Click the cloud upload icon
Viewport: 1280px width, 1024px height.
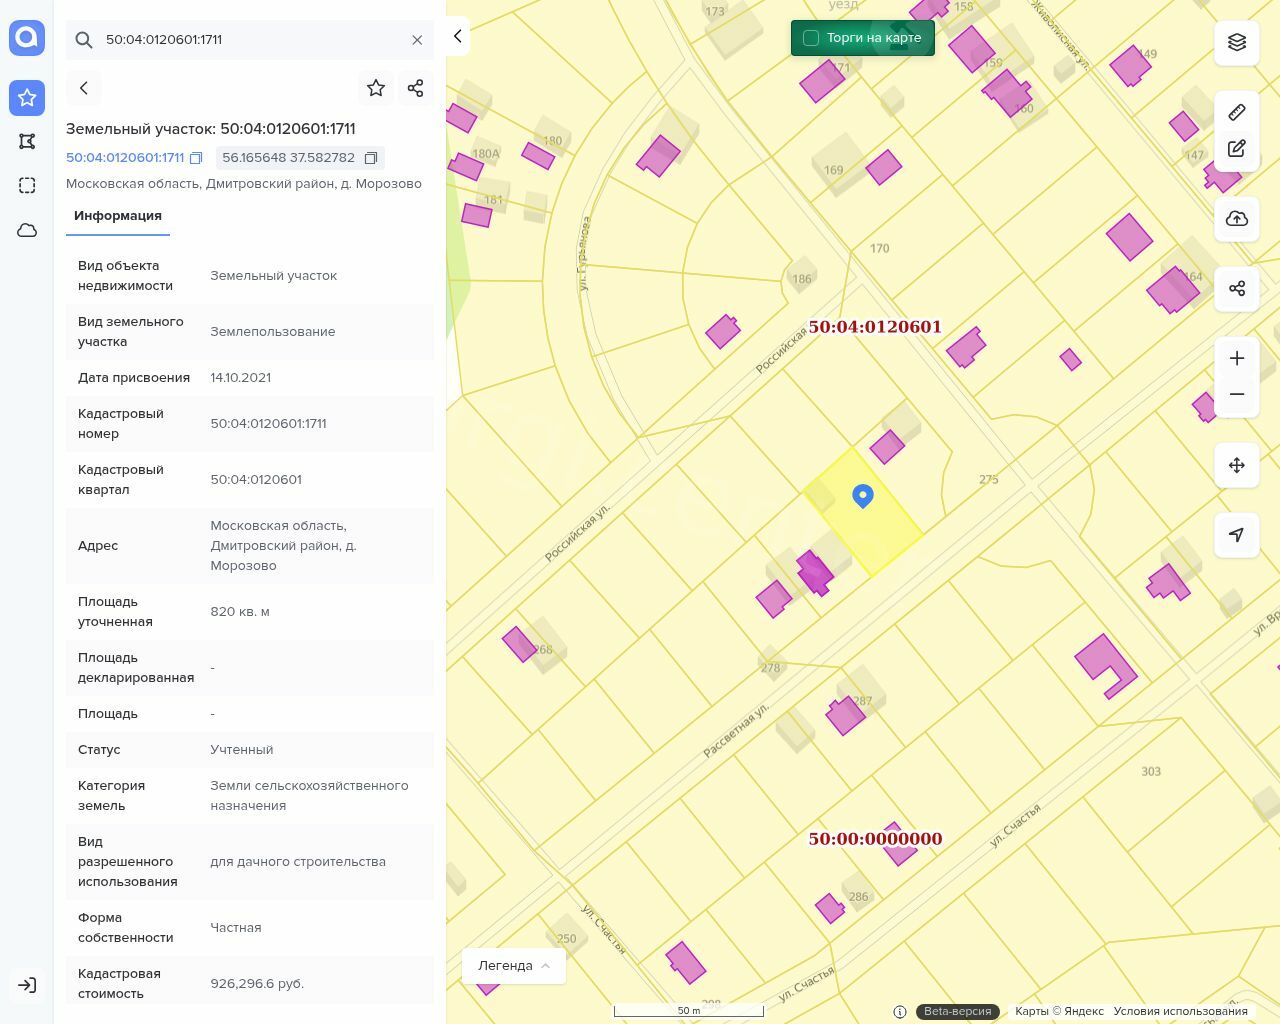tap(1237, 219)
